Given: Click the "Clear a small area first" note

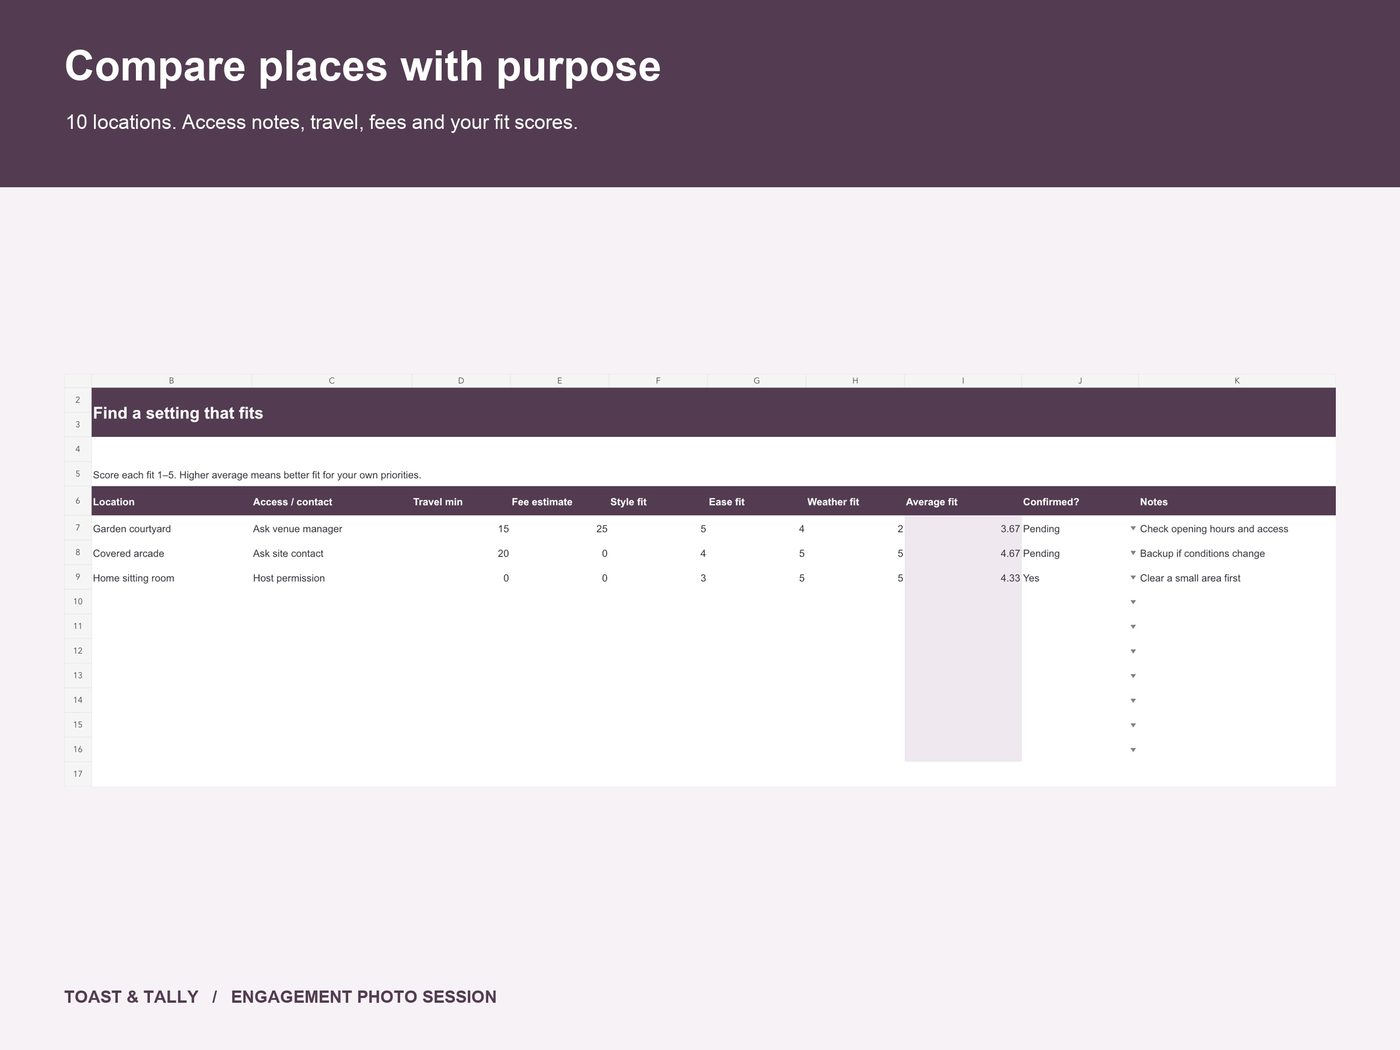Looking at the screenshot, I should click(x=1190, y=578).
